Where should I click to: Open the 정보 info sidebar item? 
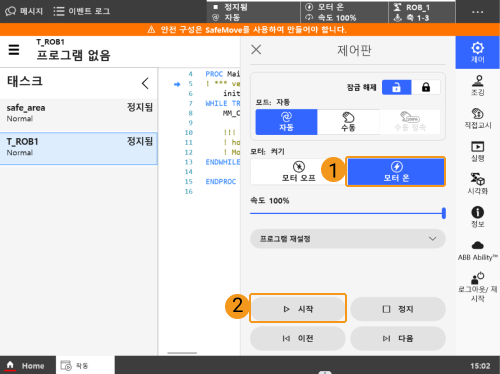point(477,217)
